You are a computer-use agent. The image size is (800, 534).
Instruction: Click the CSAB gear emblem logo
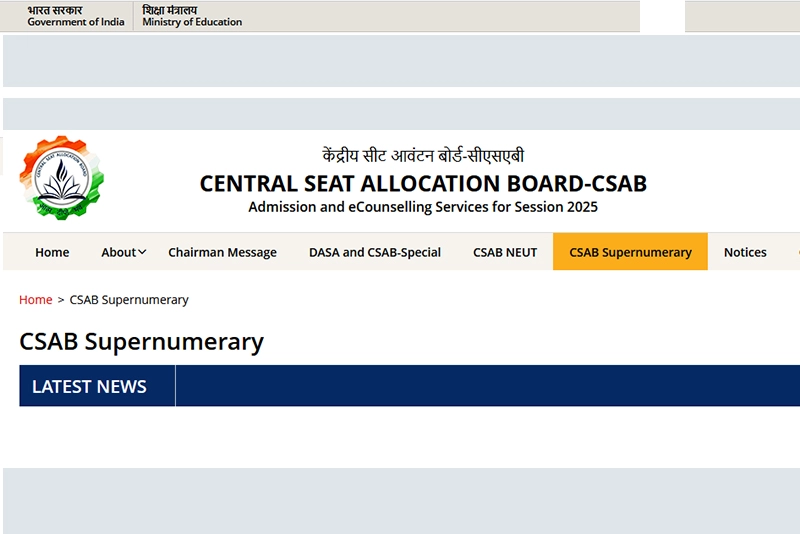coord(61,179)
